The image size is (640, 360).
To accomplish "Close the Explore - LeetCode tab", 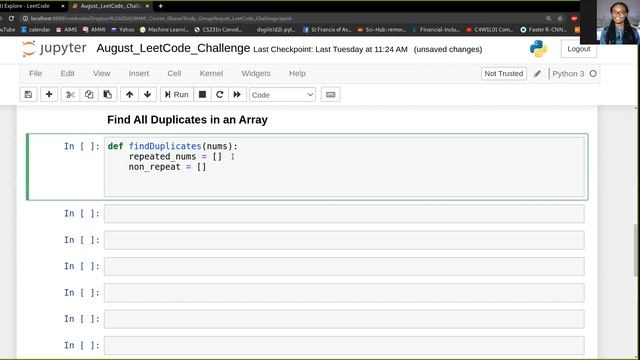I will pos(62,6).
